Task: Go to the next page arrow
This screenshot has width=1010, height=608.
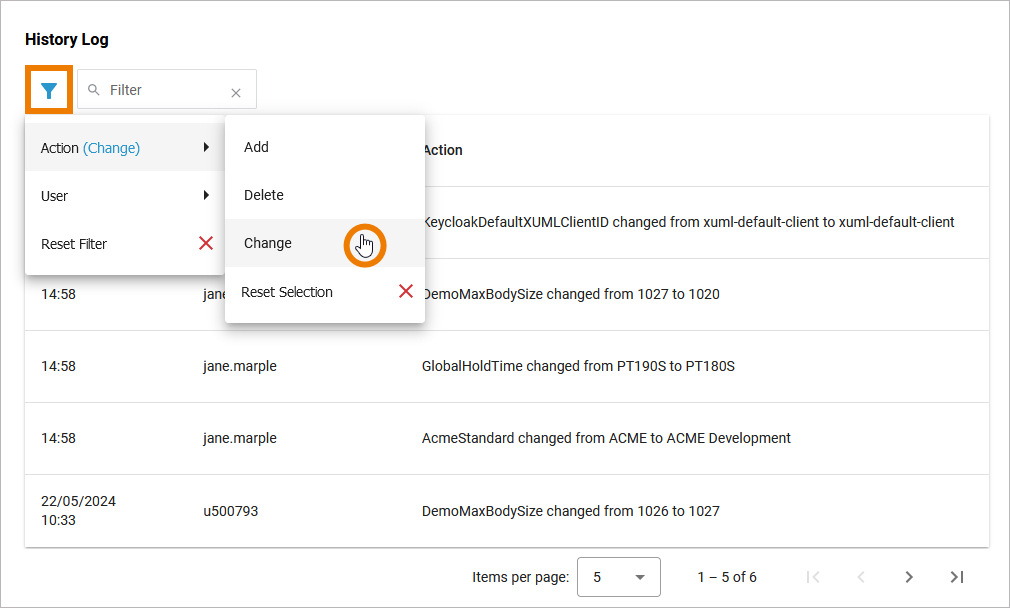Action: 909,577
